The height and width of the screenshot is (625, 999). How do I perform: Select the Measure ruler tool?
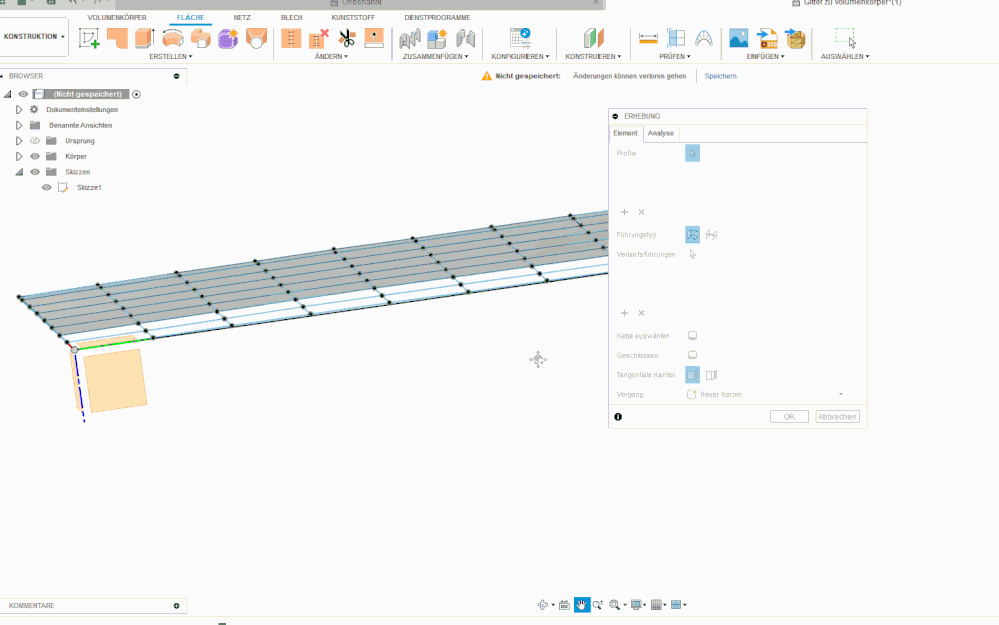pyautogui.click(x=648, y=38)
